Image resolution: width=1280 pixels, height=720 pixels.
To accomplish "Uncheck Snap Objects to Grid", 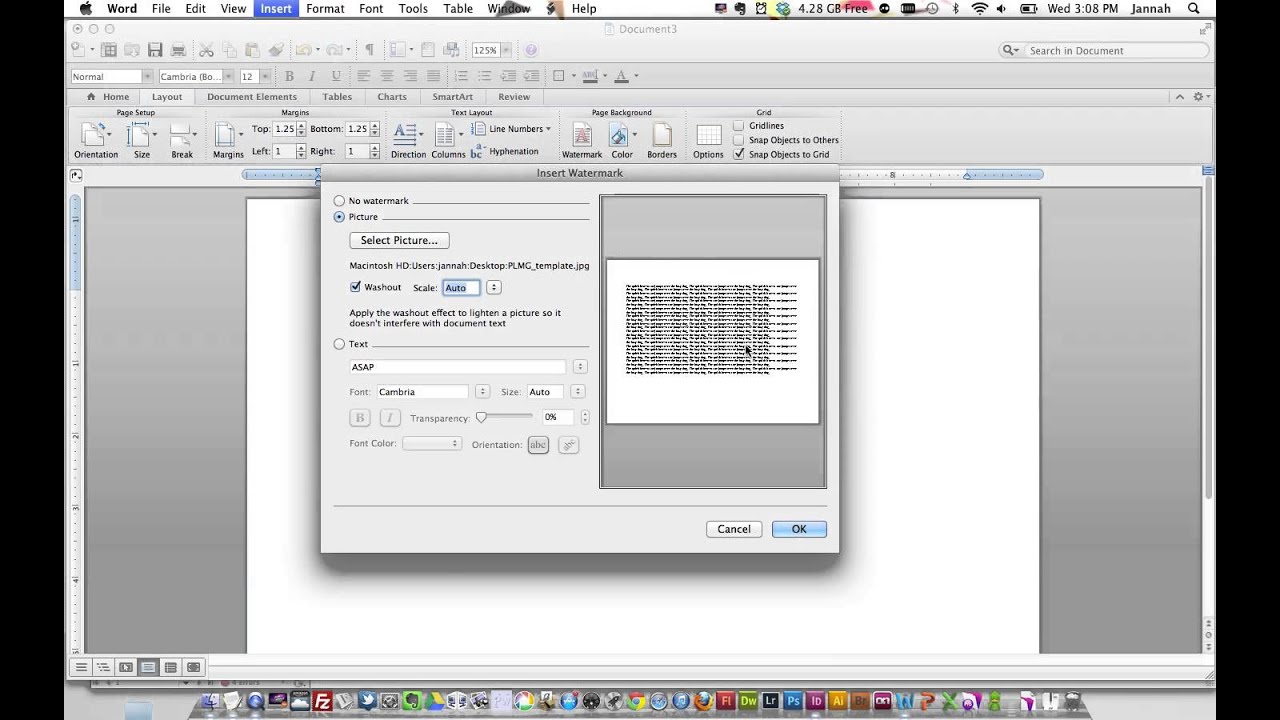I will pos(739,154).
